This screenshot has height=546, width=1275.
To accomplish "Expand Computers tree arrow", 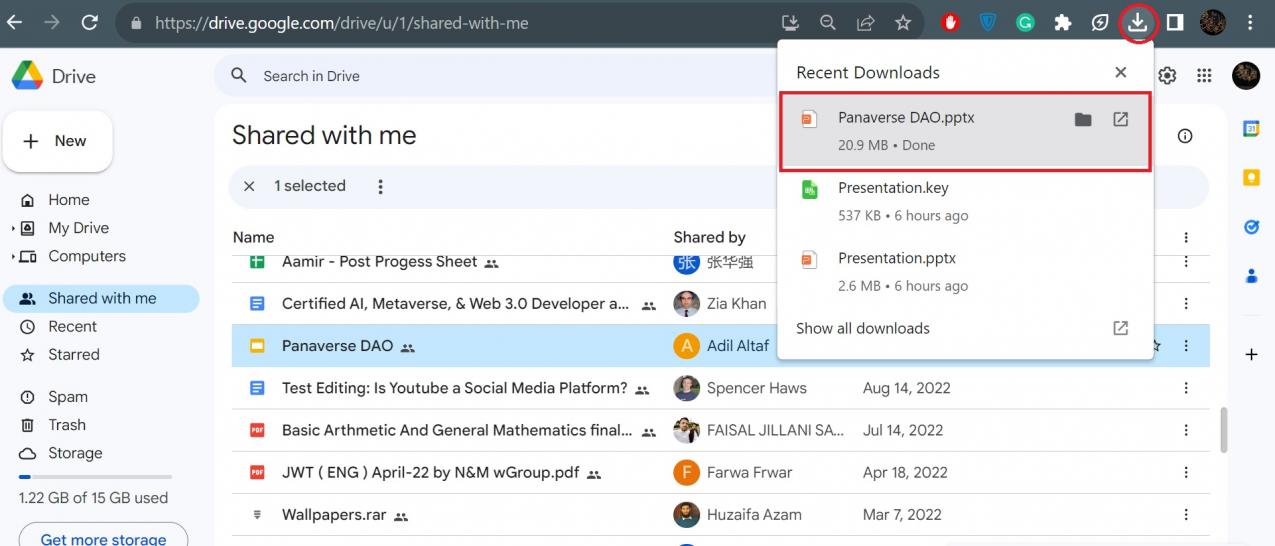I will tap(13, 256).
